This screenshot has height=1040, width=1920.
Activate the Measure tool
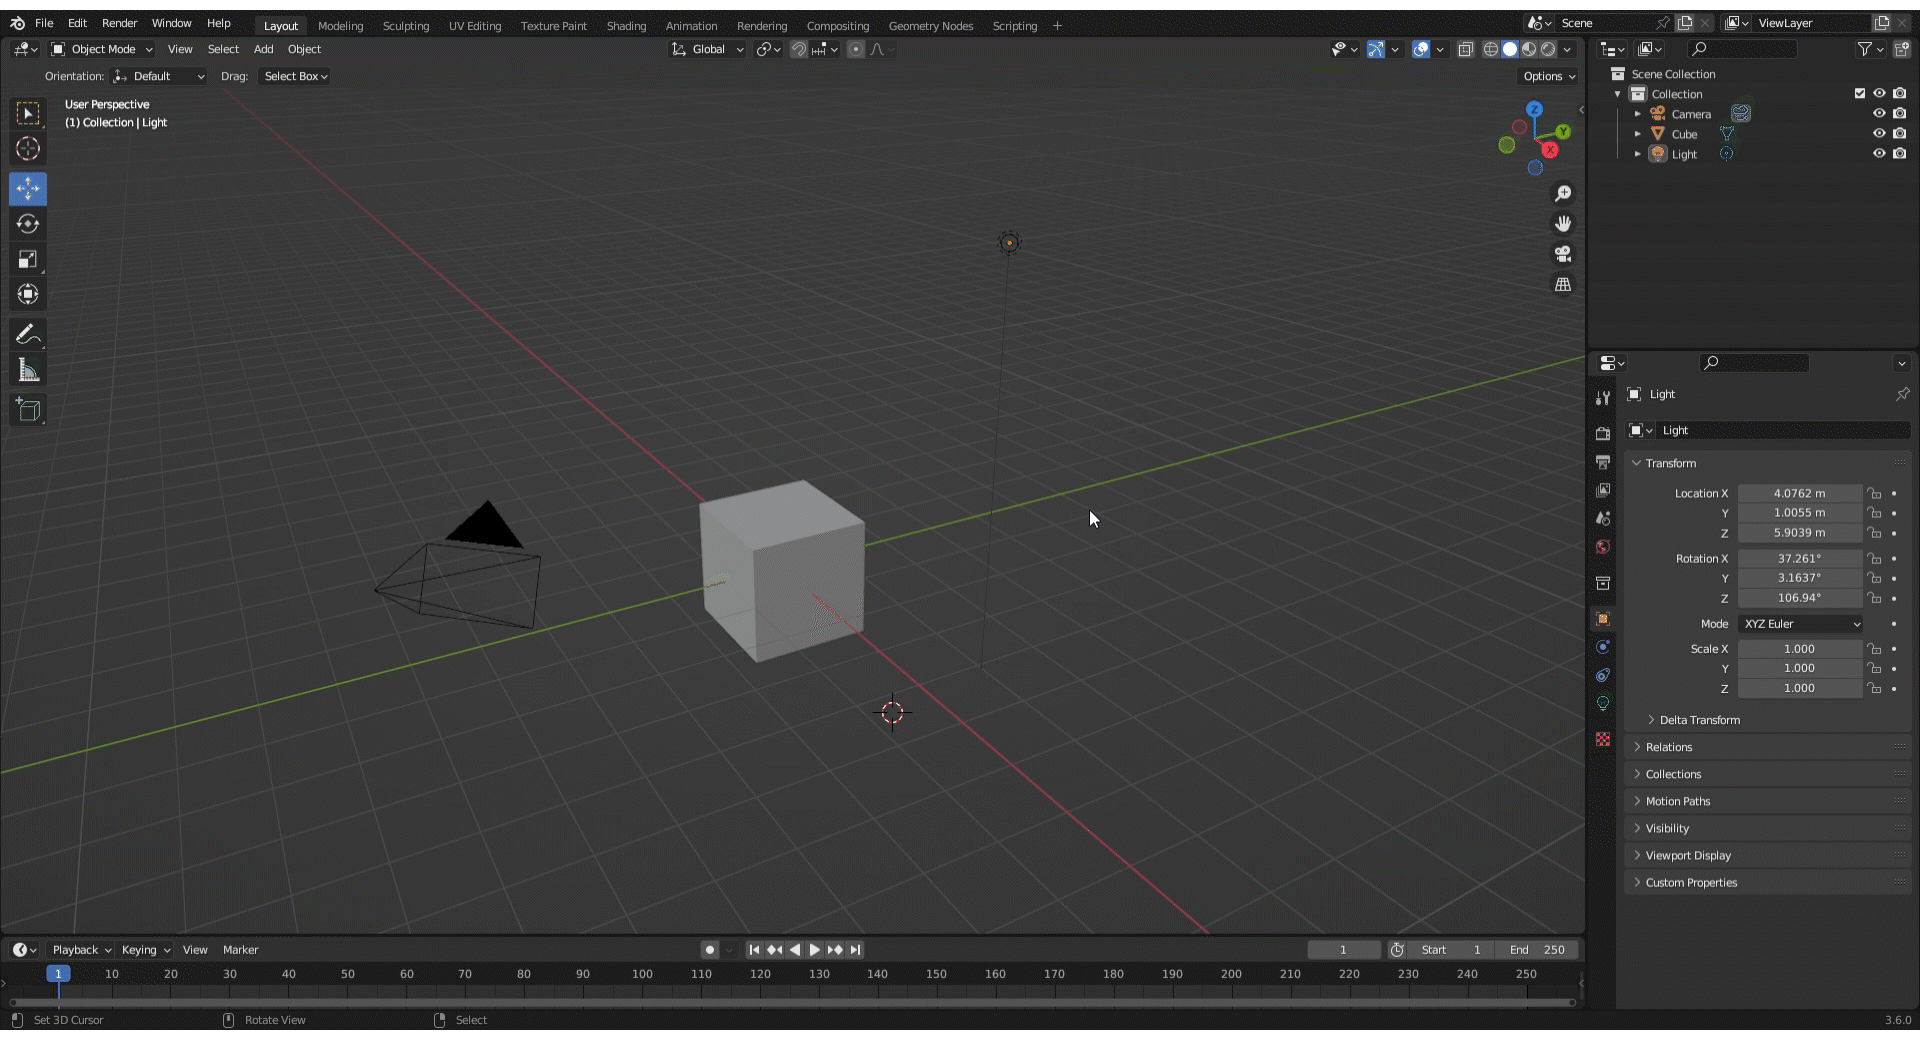tap(28, 371)
